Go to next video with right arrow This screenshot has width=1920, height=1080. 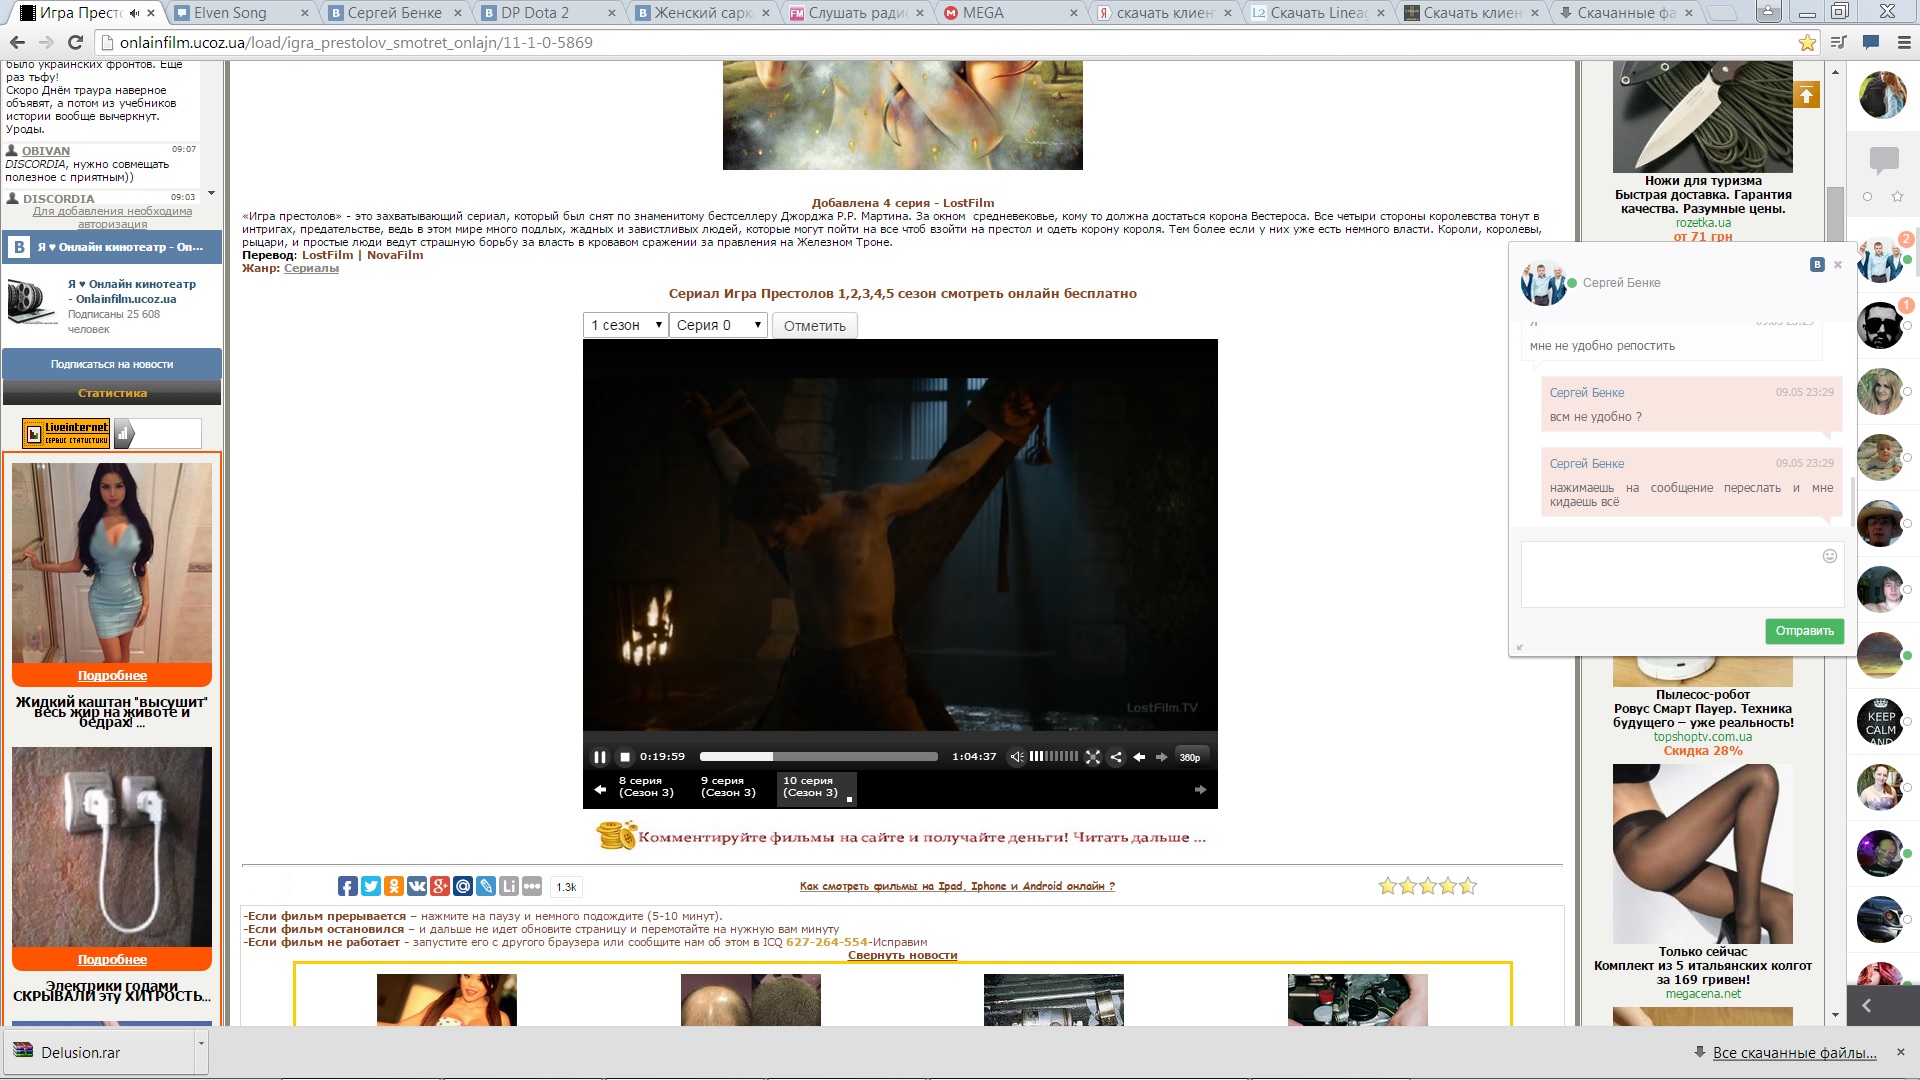click(1161, 757)
